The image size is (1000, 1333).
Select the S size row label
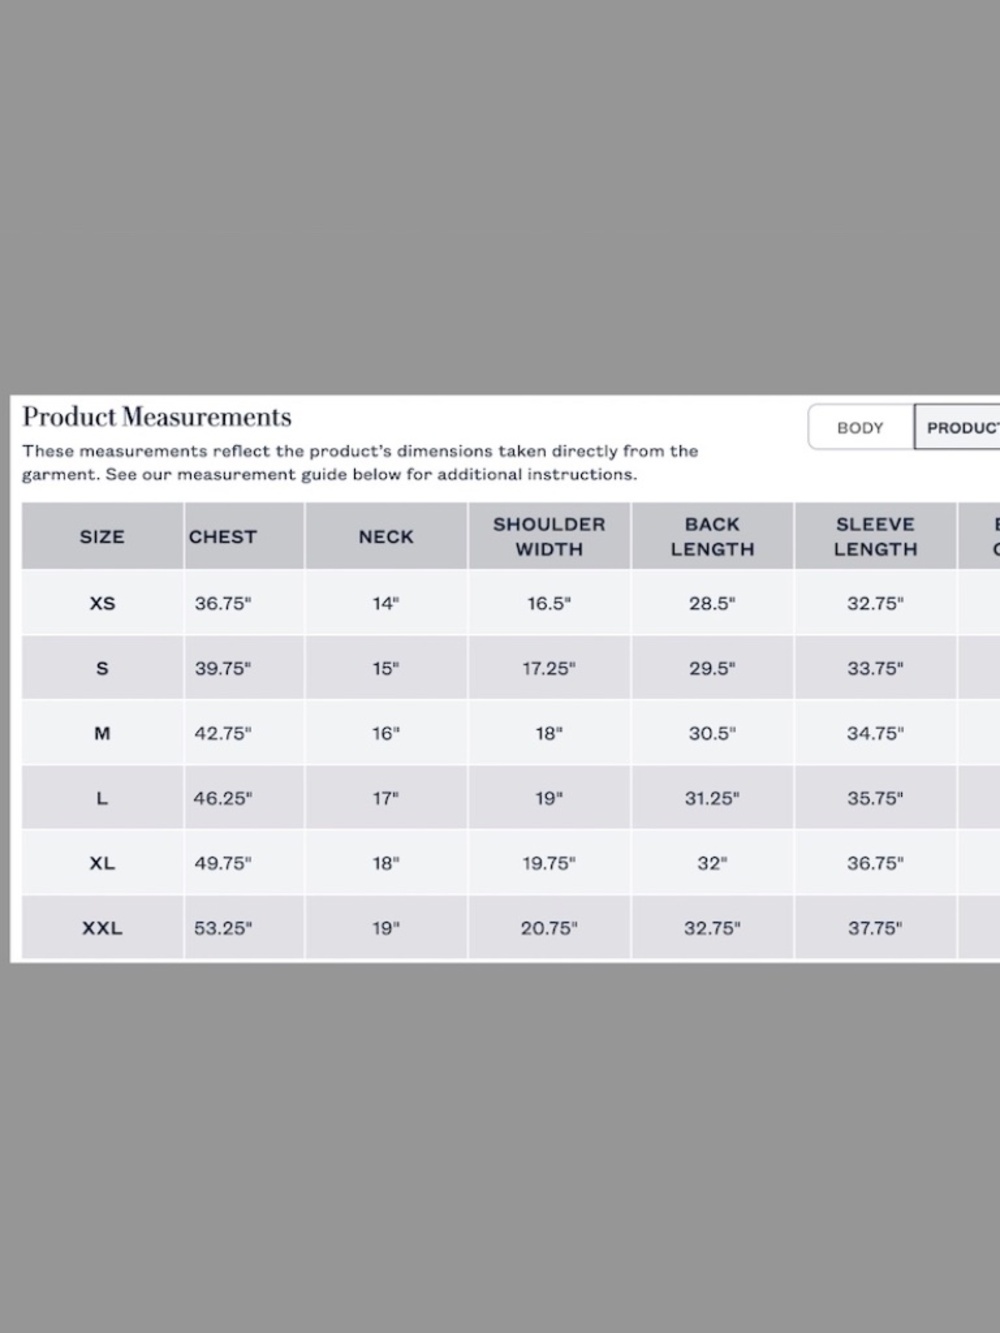[102, 669]
